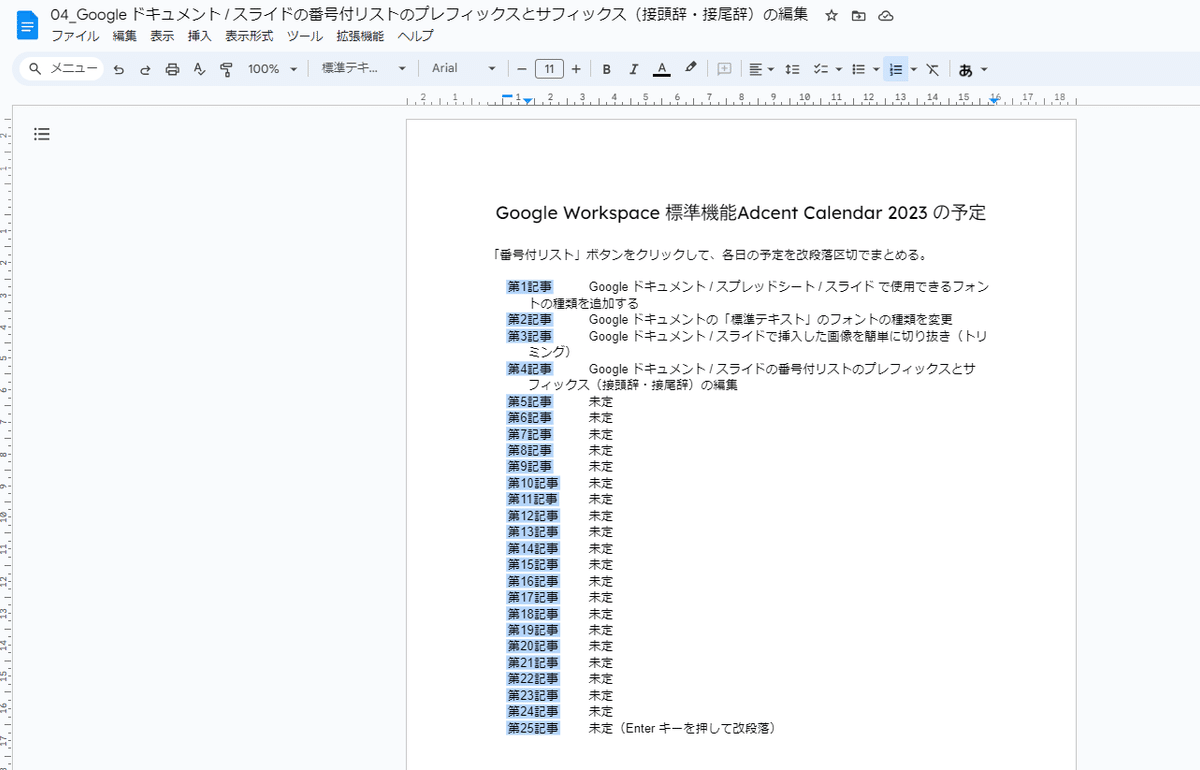Open the ファイル menu
Viewport: 1200px width, 770px height.
tap(75, 36)
